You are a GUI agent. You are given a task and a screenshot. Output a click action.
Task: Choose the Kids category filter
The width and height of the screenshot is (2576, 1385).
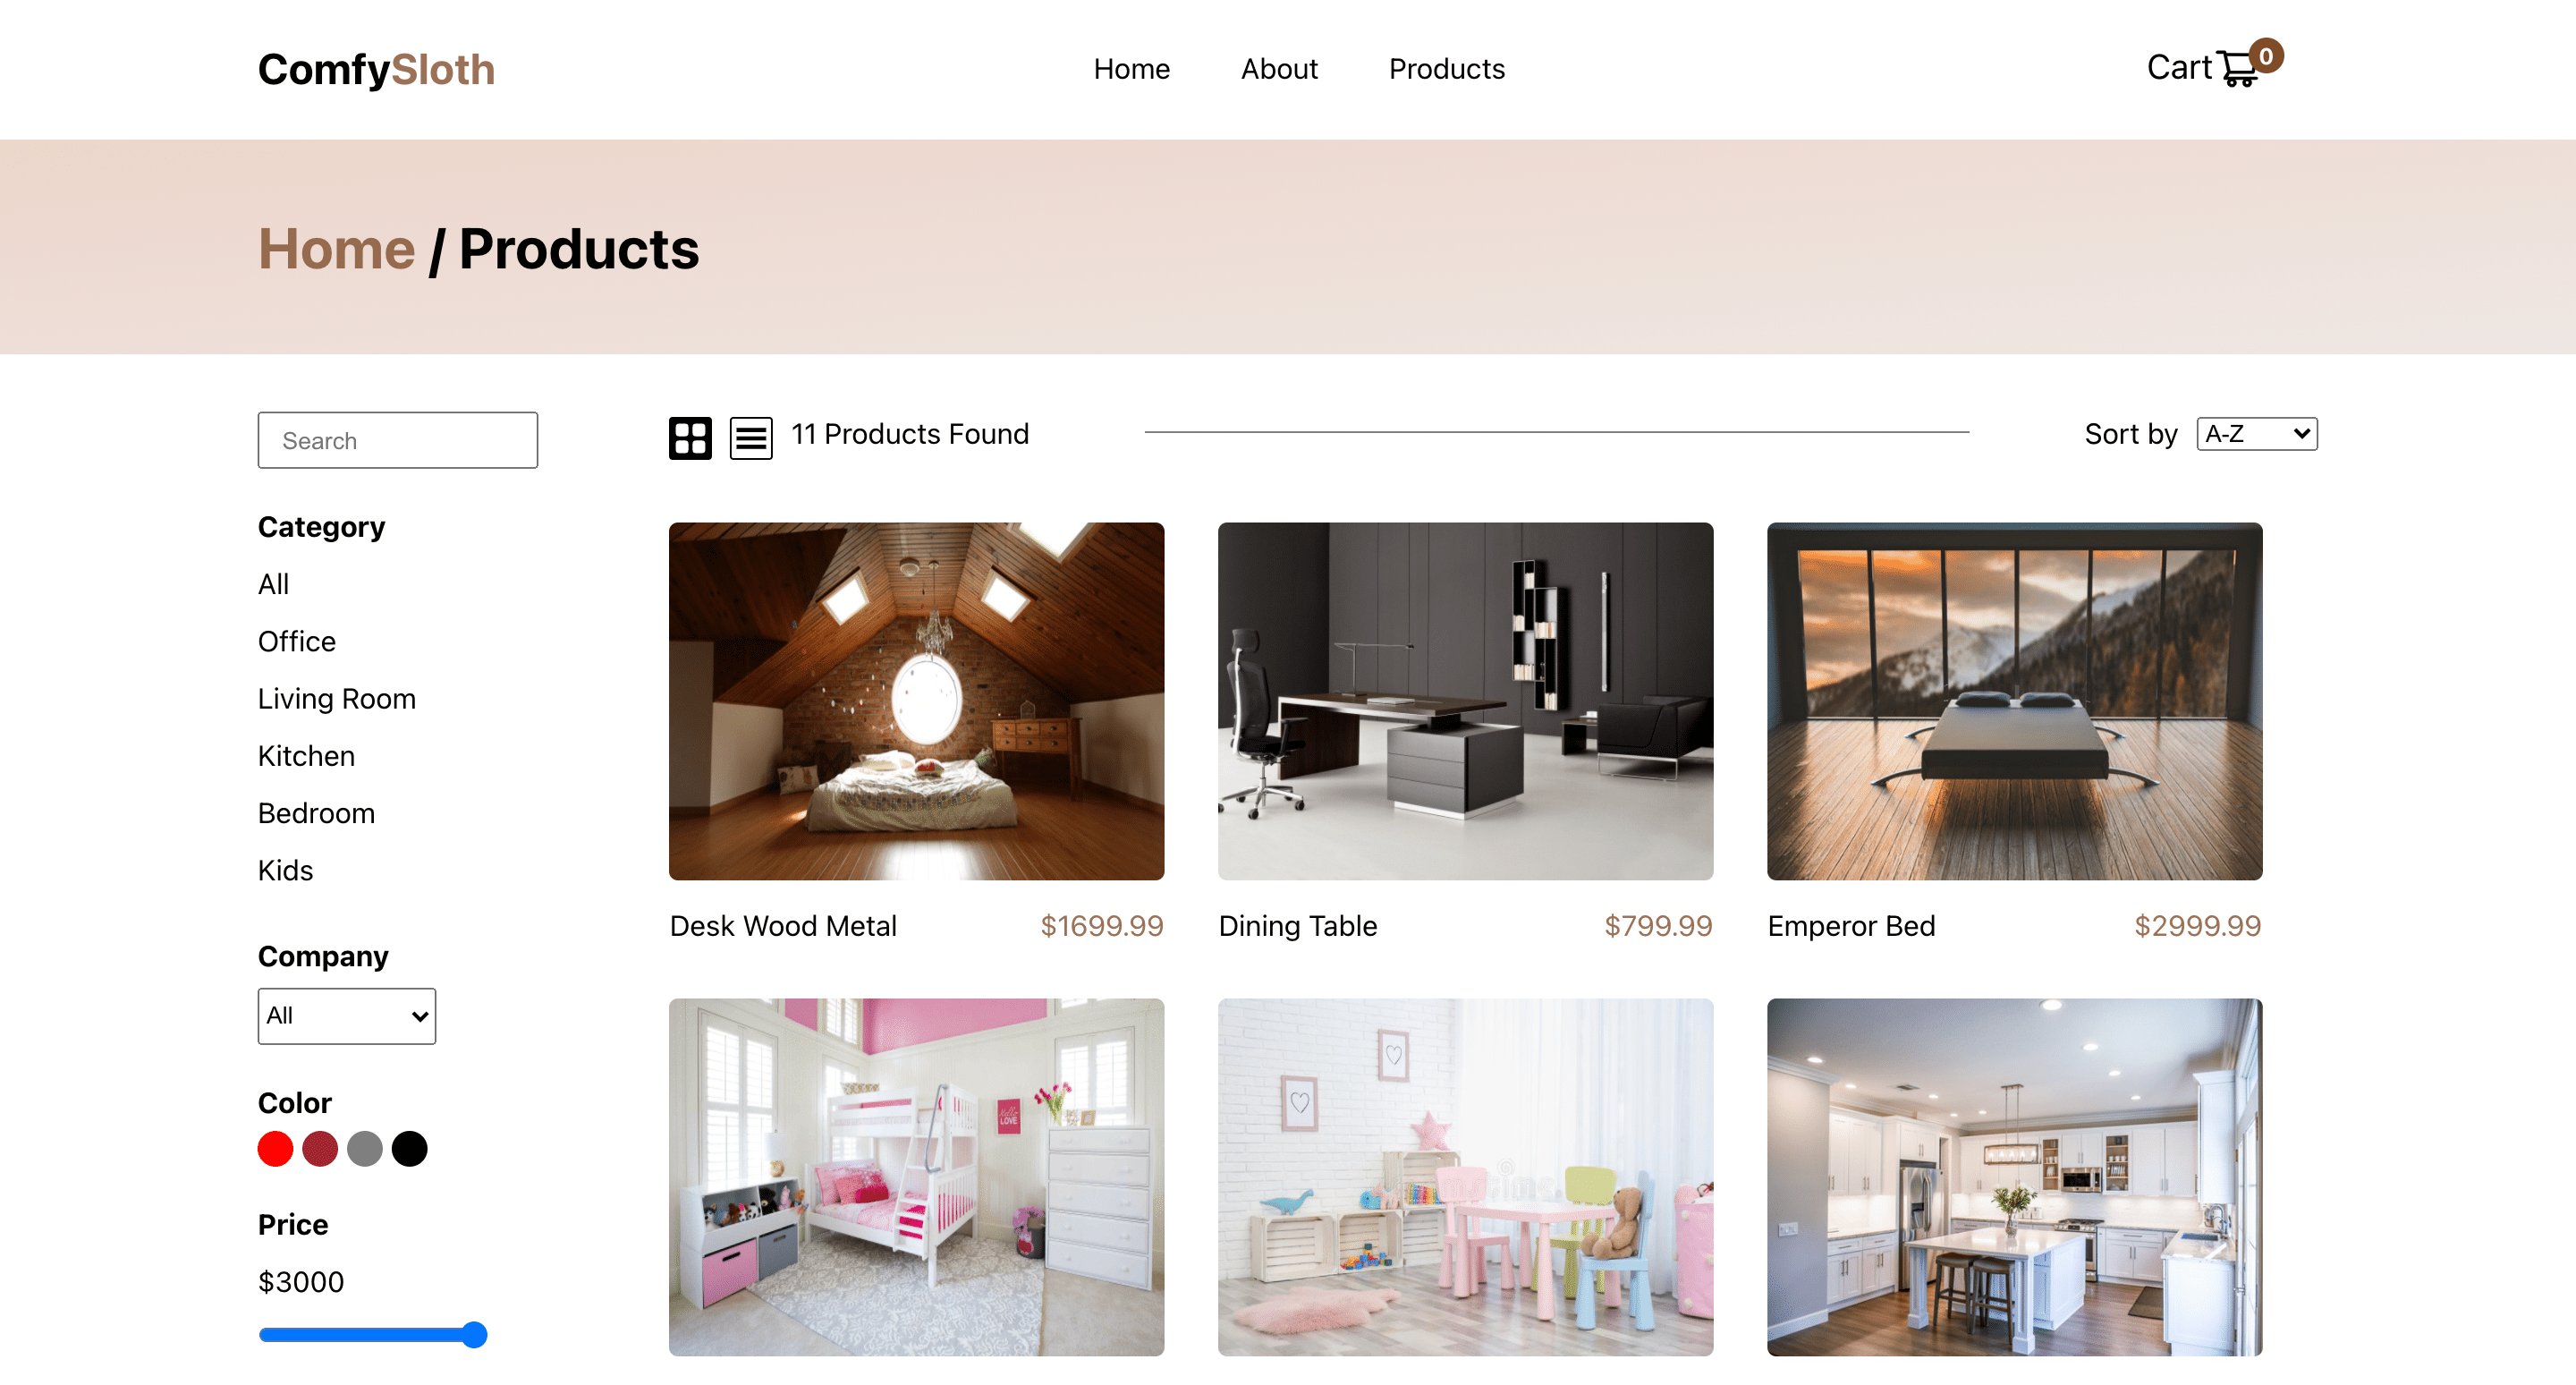point(285,870)
